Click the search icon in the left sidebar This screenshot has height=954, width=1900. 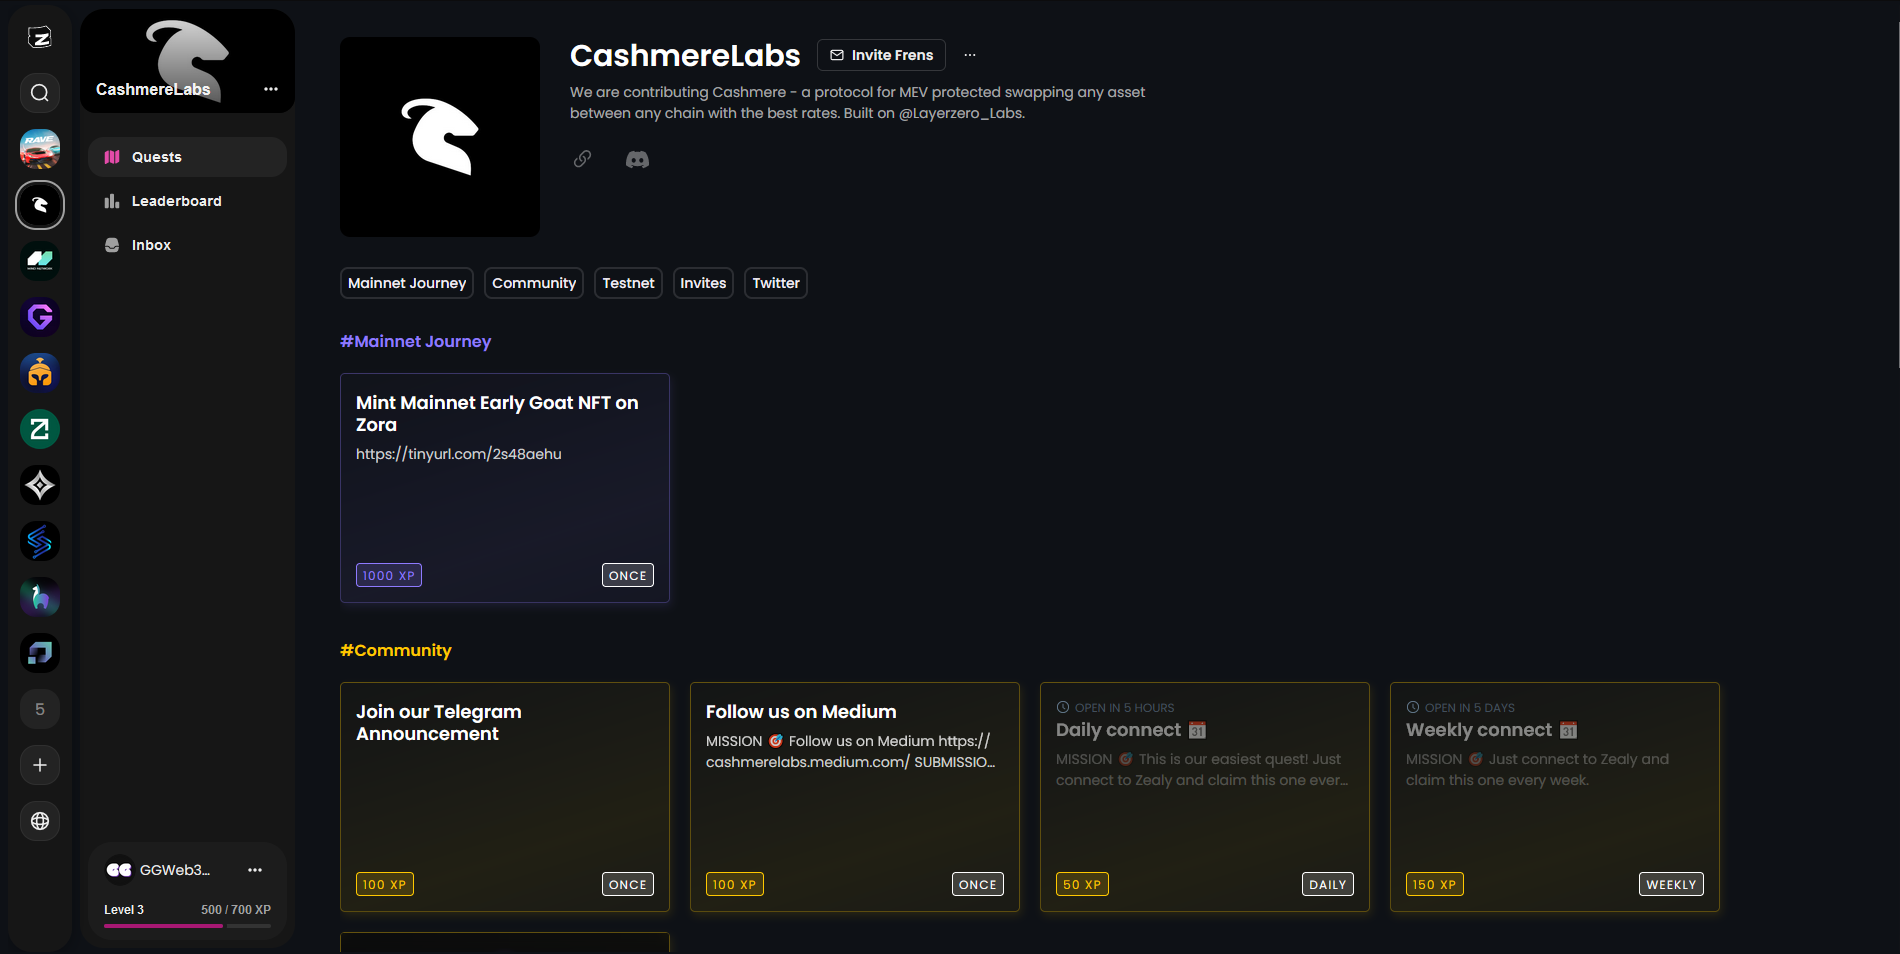coord(40,93)
